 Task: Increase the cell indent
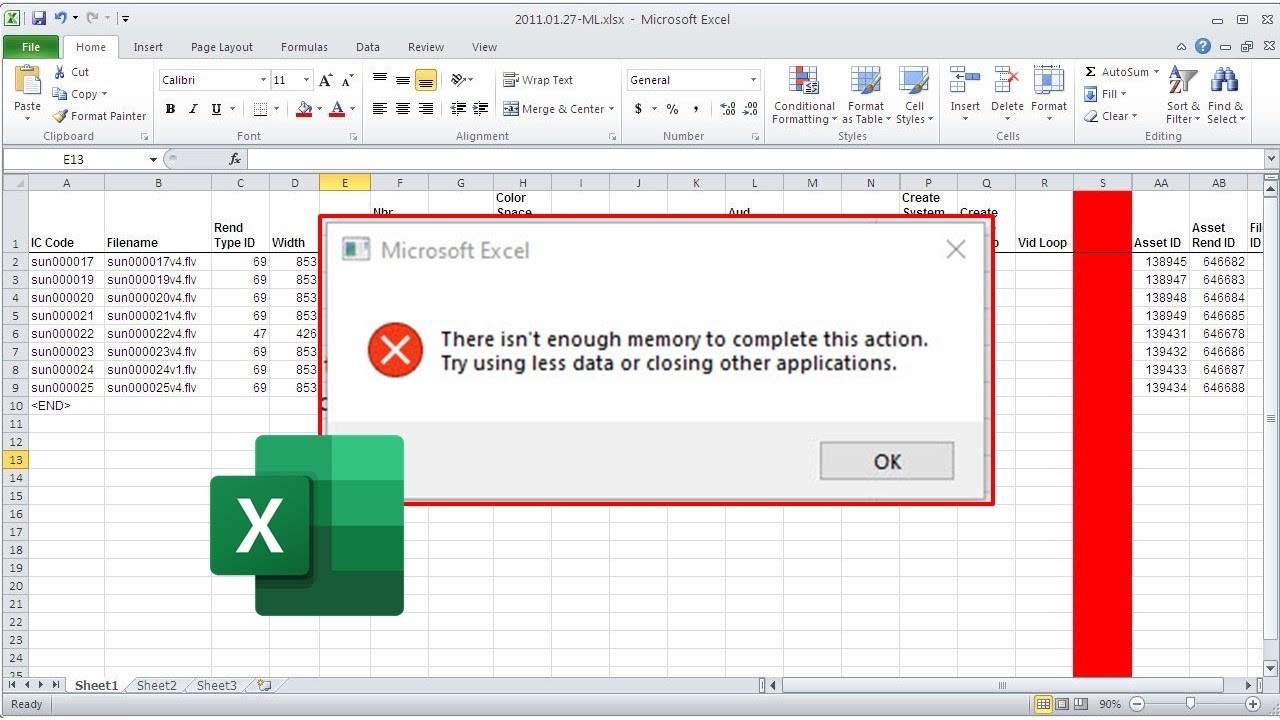481,109
